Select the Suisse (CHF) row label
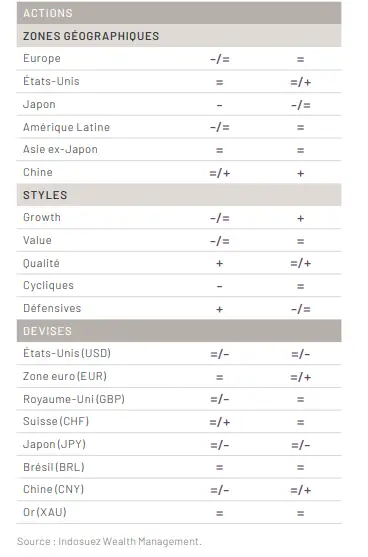Viewport: 368px width, 557px height. 56,421
